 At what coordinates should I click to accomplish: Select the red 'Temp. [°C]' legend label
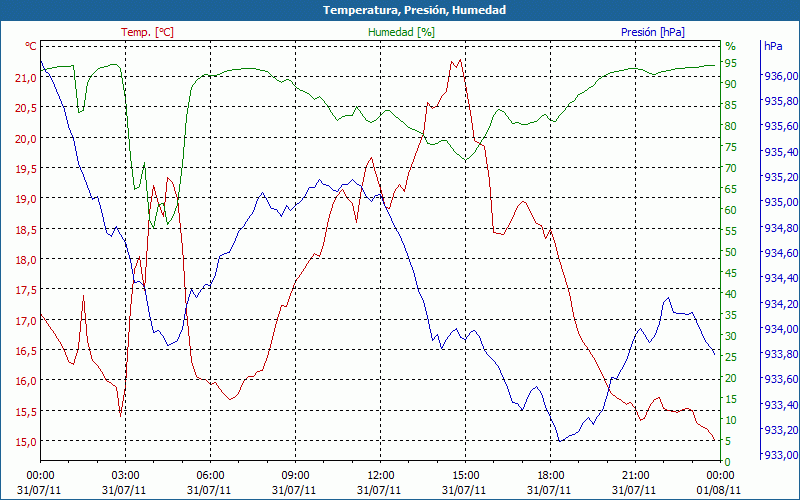pos(147,32)
